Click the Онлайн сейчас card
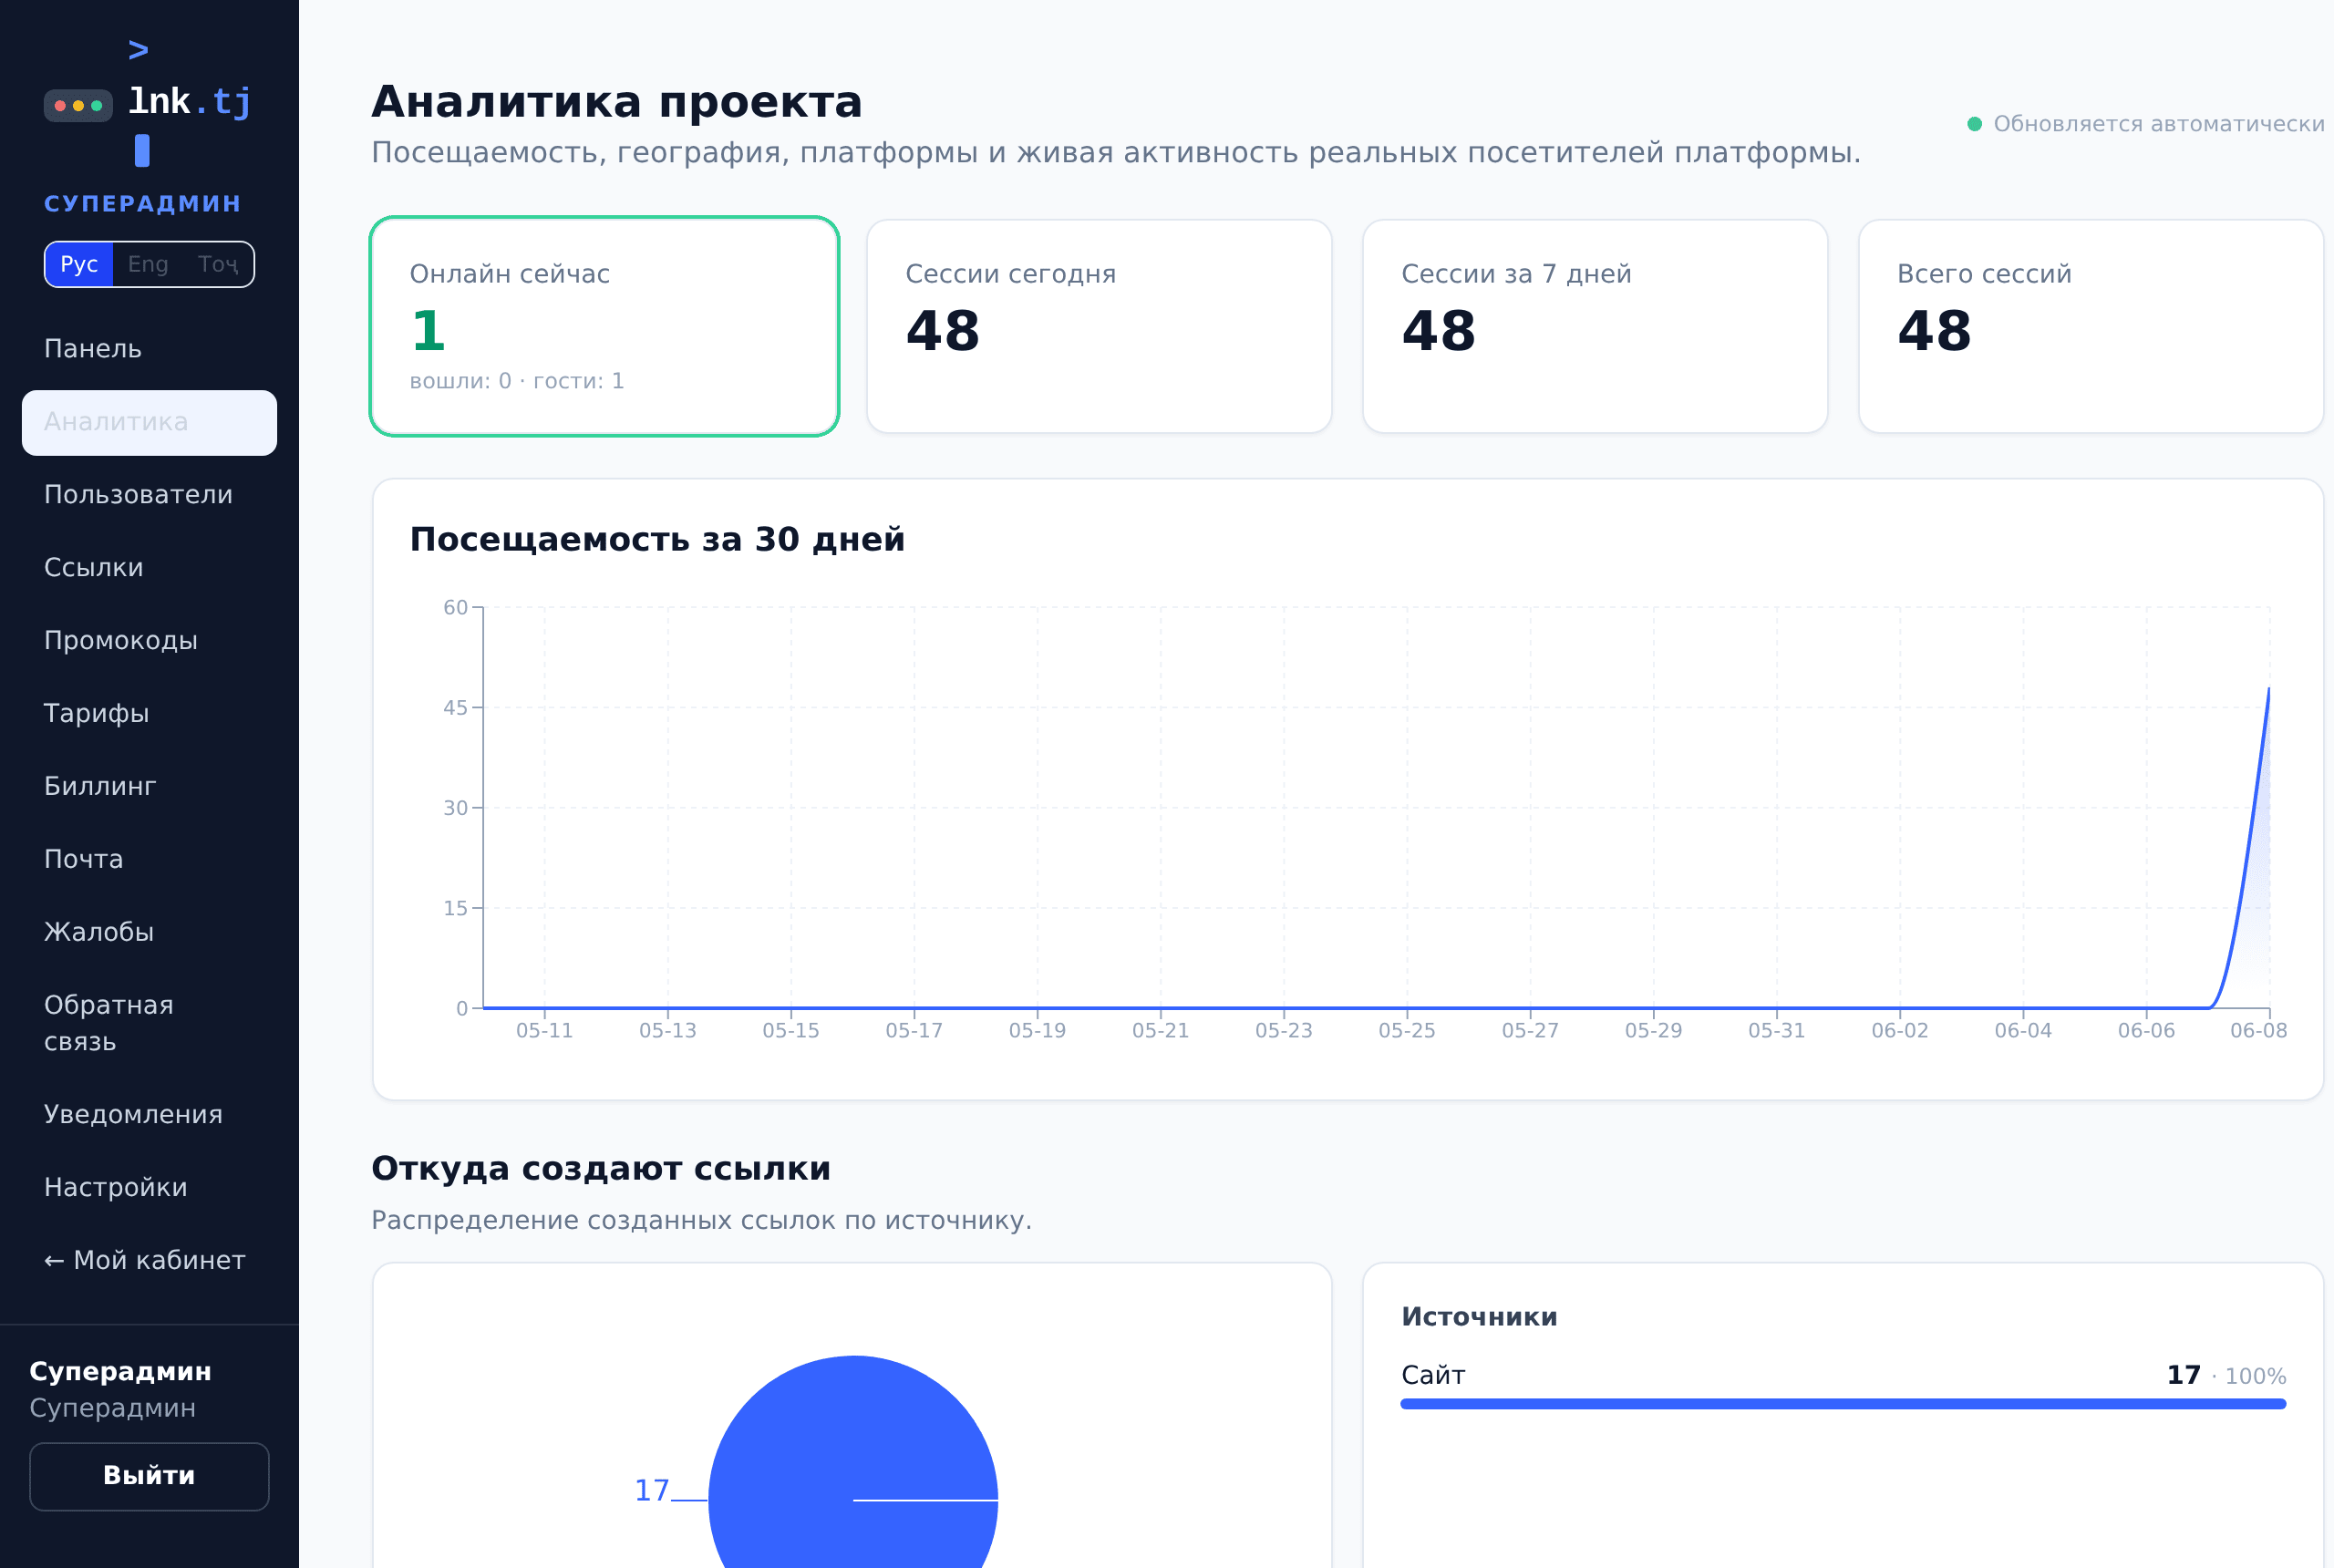 604,326
